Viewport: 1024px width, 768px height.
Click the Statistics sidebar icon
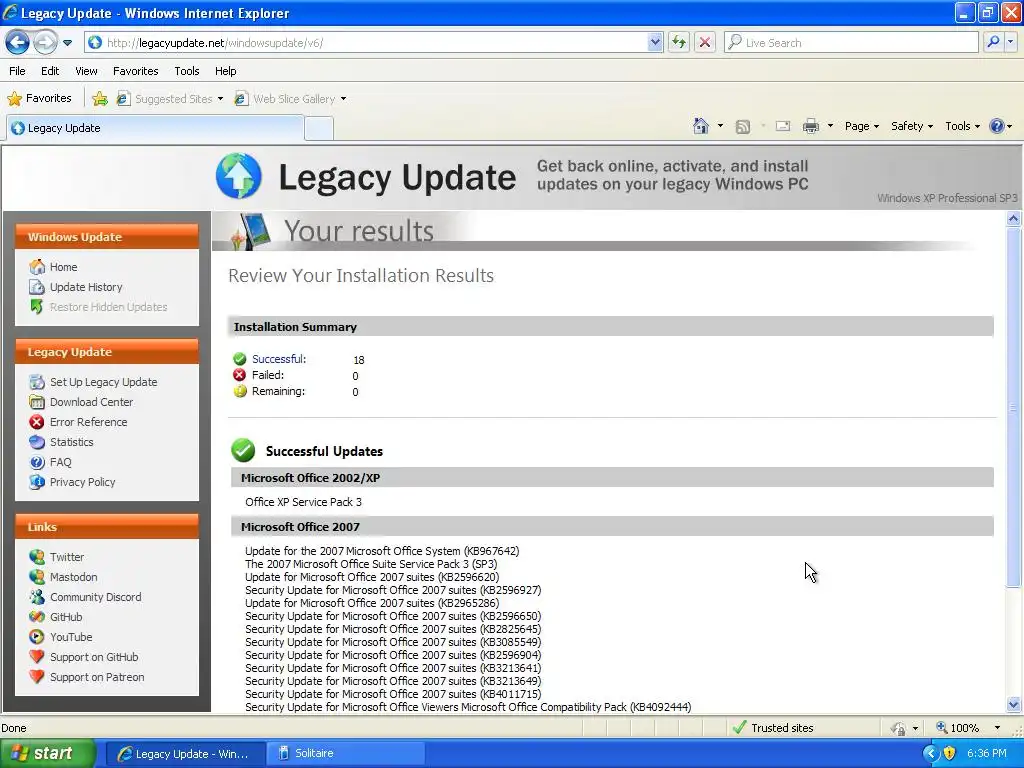tap(37, 442)
